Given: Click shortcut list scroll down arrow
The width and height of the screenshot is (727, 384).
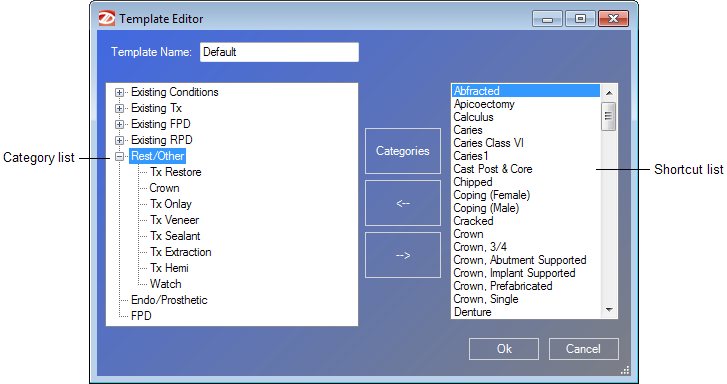Looking at the screenshot, I should pyautogui.click(x=609, y=310).
